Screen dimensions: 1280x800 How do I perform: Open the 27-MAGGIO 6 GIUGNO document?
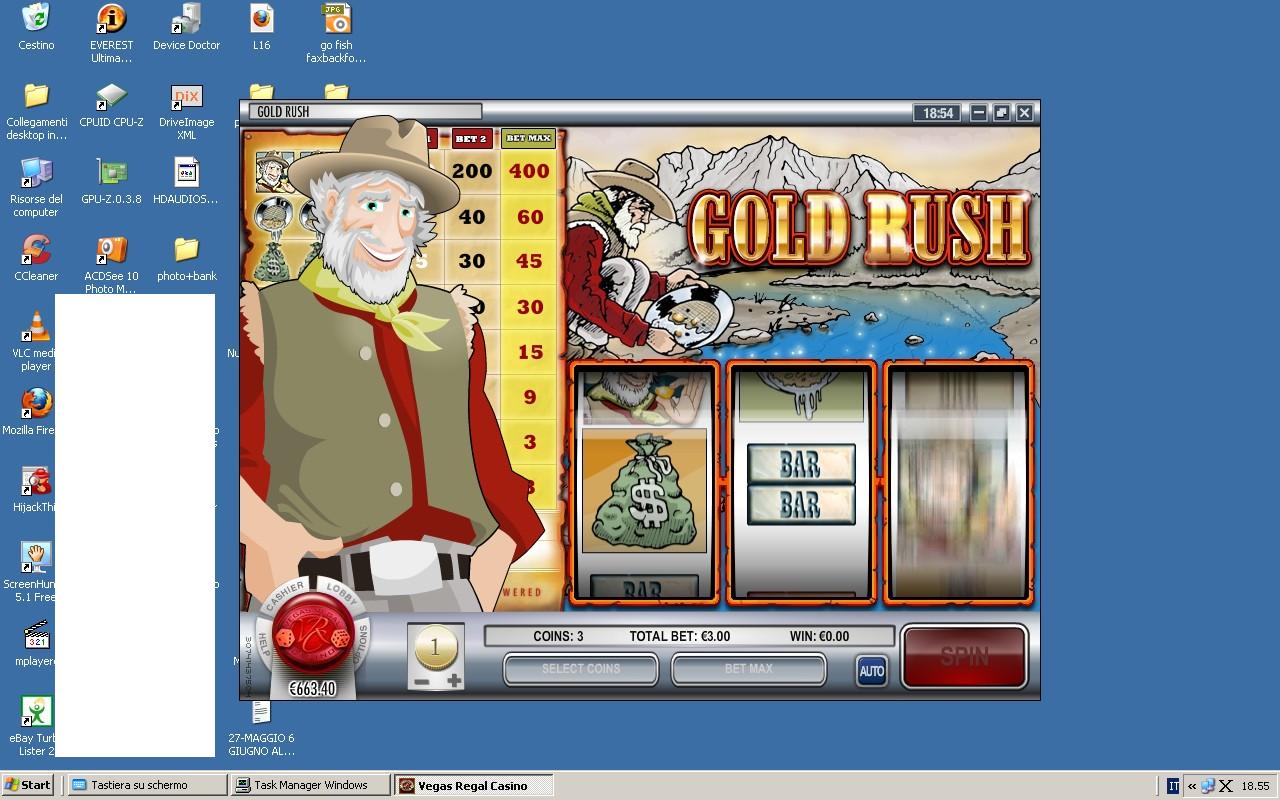pyautogui.click(x=261, y=728)
